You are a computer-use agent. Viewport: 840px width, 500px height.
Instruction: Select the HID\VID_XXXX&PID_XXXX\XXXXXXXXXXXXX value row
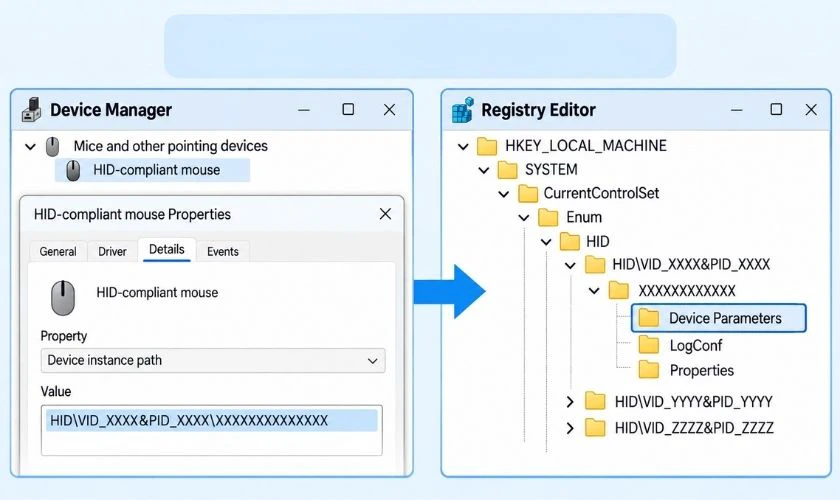tap(212, 421)
